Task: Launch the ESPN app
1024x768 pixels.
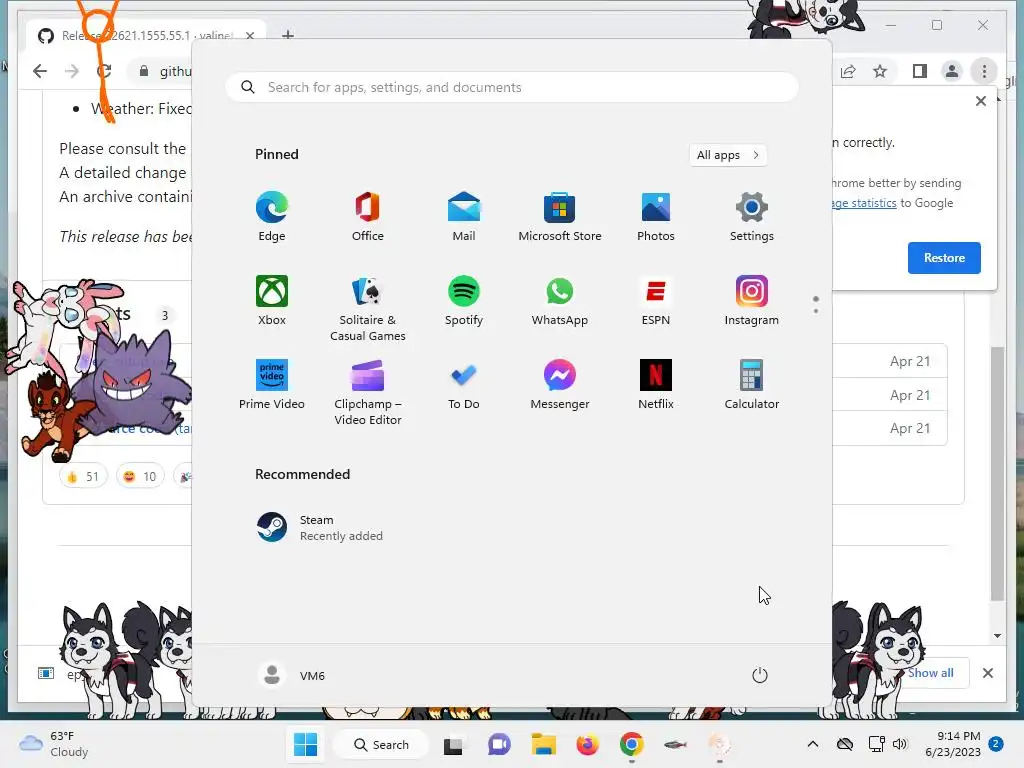Action: 656,300
